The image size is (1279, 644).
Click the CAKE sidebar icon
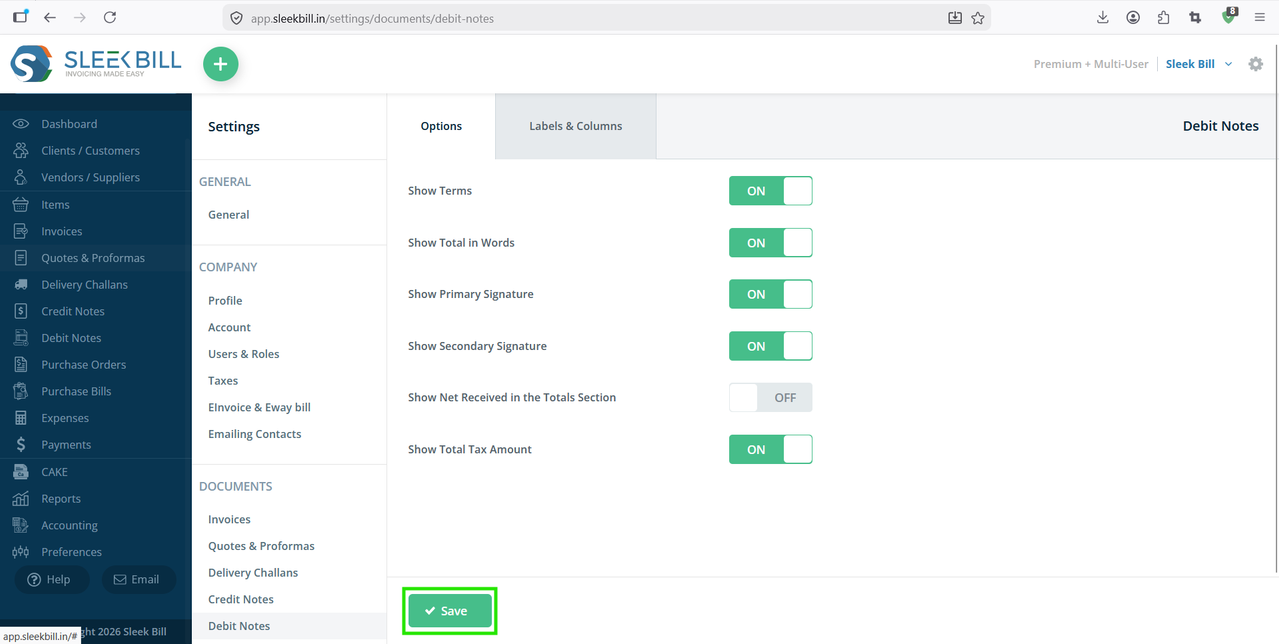(21, 472)
